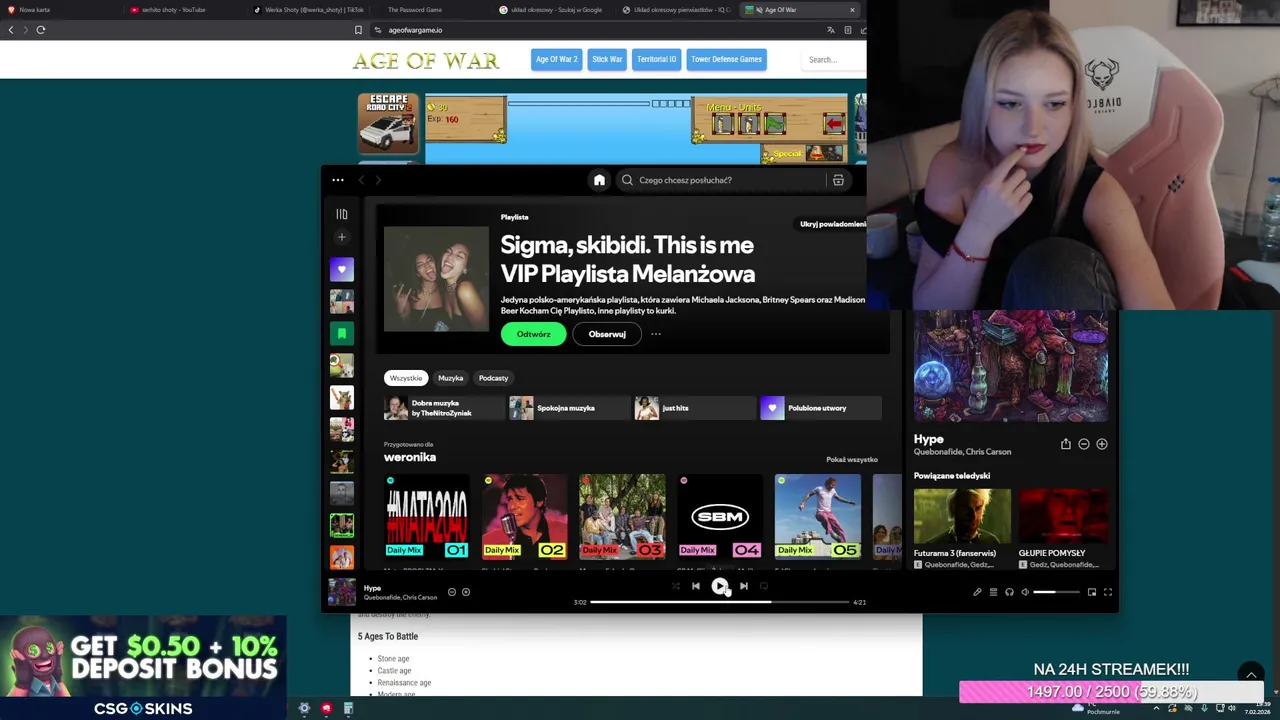Select the Wszystkie filter chip
This screenshot has height=720, width=1280.
[406, 378]
